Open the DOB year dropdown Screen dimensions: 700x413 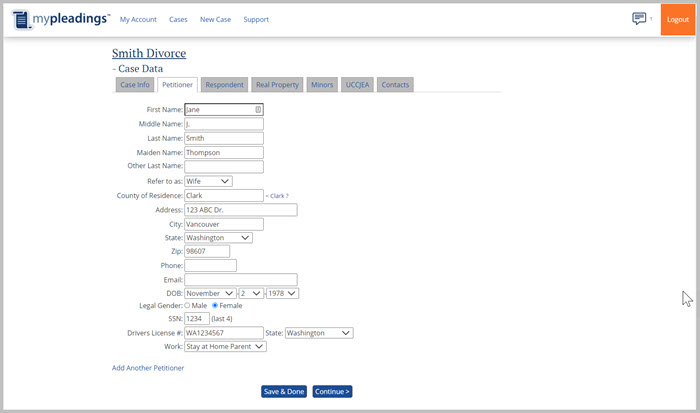(x=282, y=293)
